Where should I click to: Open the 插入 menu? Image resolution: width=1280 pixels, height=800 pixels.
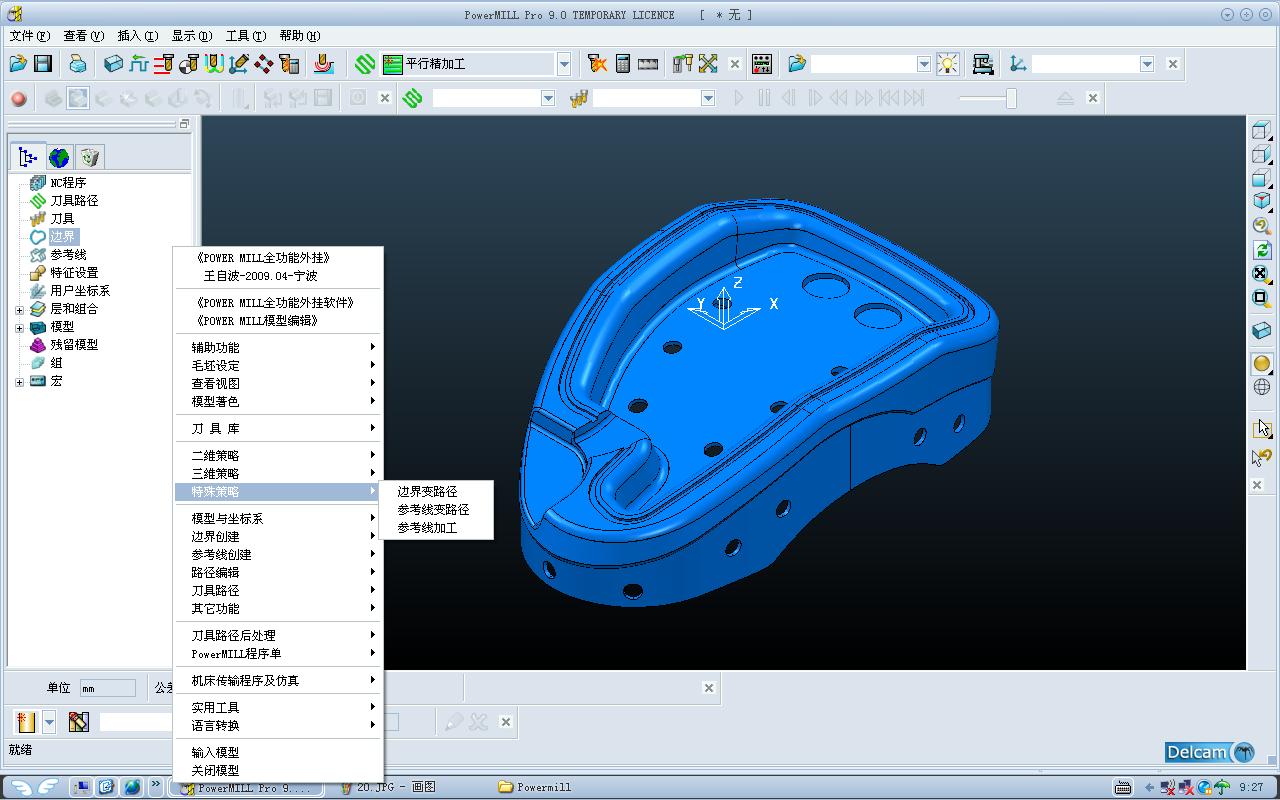(137, 35)
